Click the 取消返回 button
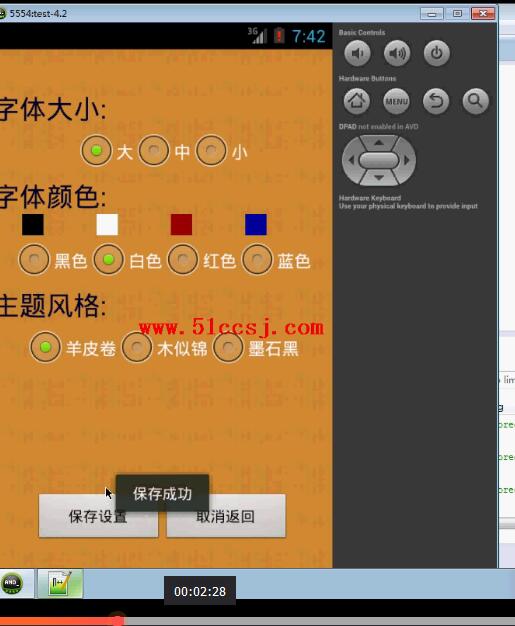 click(x=226, y=516)
